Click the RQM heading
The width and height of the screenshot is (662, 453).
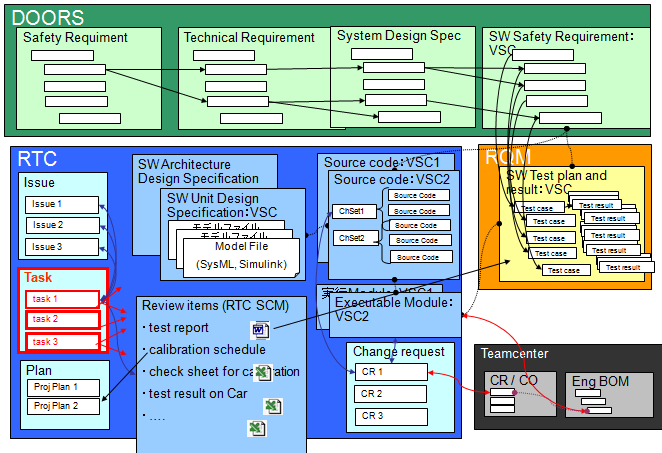tap(508, 157)
